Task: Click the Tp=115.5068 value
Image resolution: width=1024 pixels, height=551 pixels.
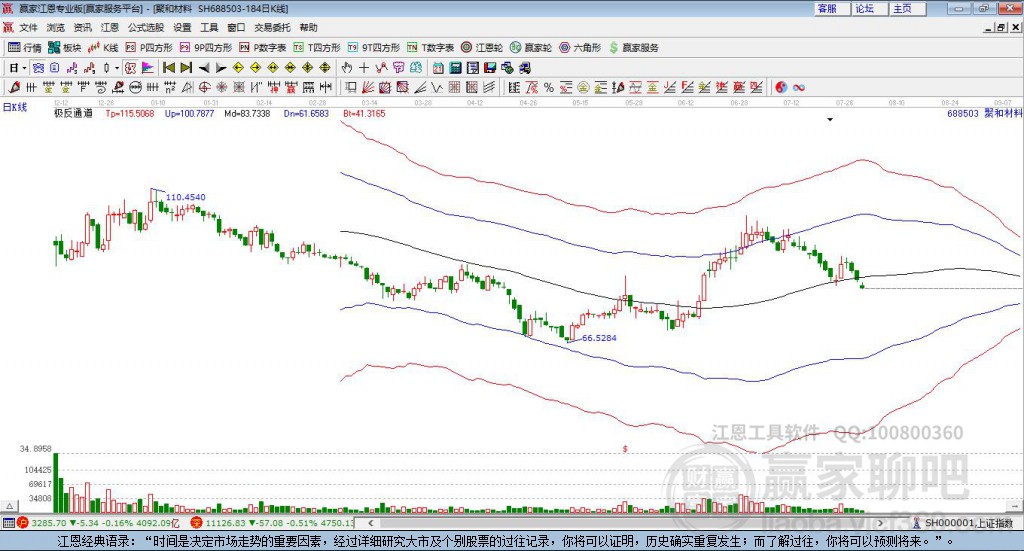Action: [x=130, y=114]
